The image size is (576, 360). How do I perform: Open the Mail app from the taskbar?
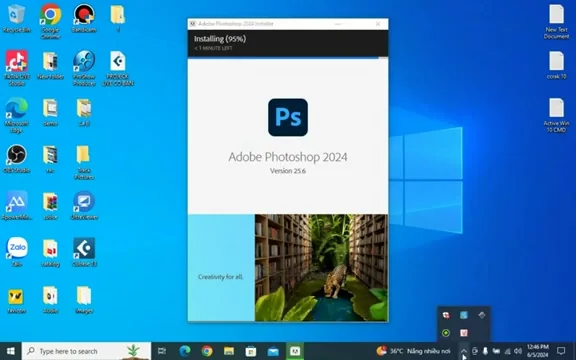(x=273, y=351)
